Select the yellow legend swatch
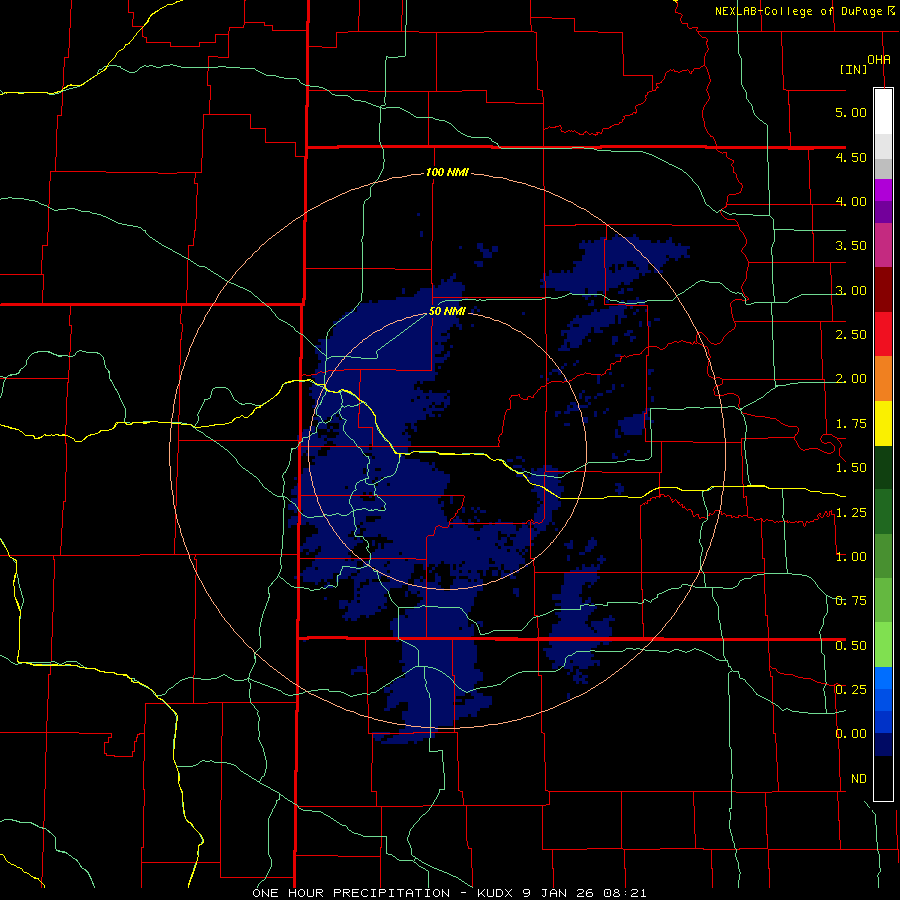This screenshot has width=900, height=900. (883, 424)
